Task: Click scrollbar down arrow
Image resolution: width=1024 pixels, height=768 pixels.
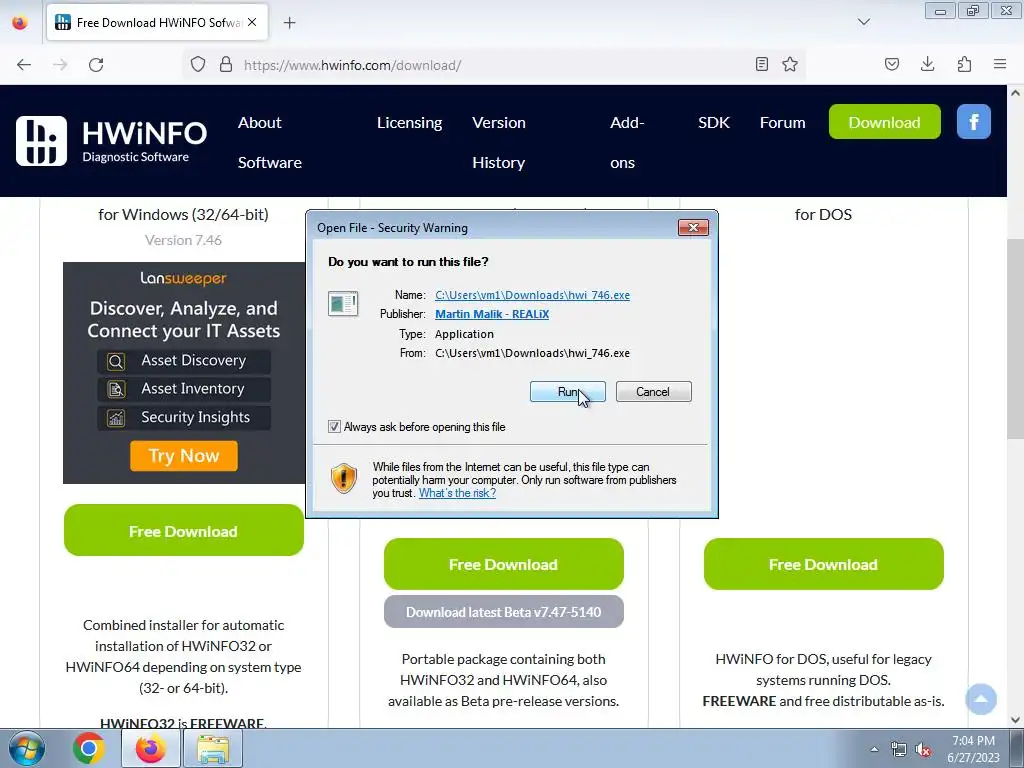Action: click(x=1015, y=720)
